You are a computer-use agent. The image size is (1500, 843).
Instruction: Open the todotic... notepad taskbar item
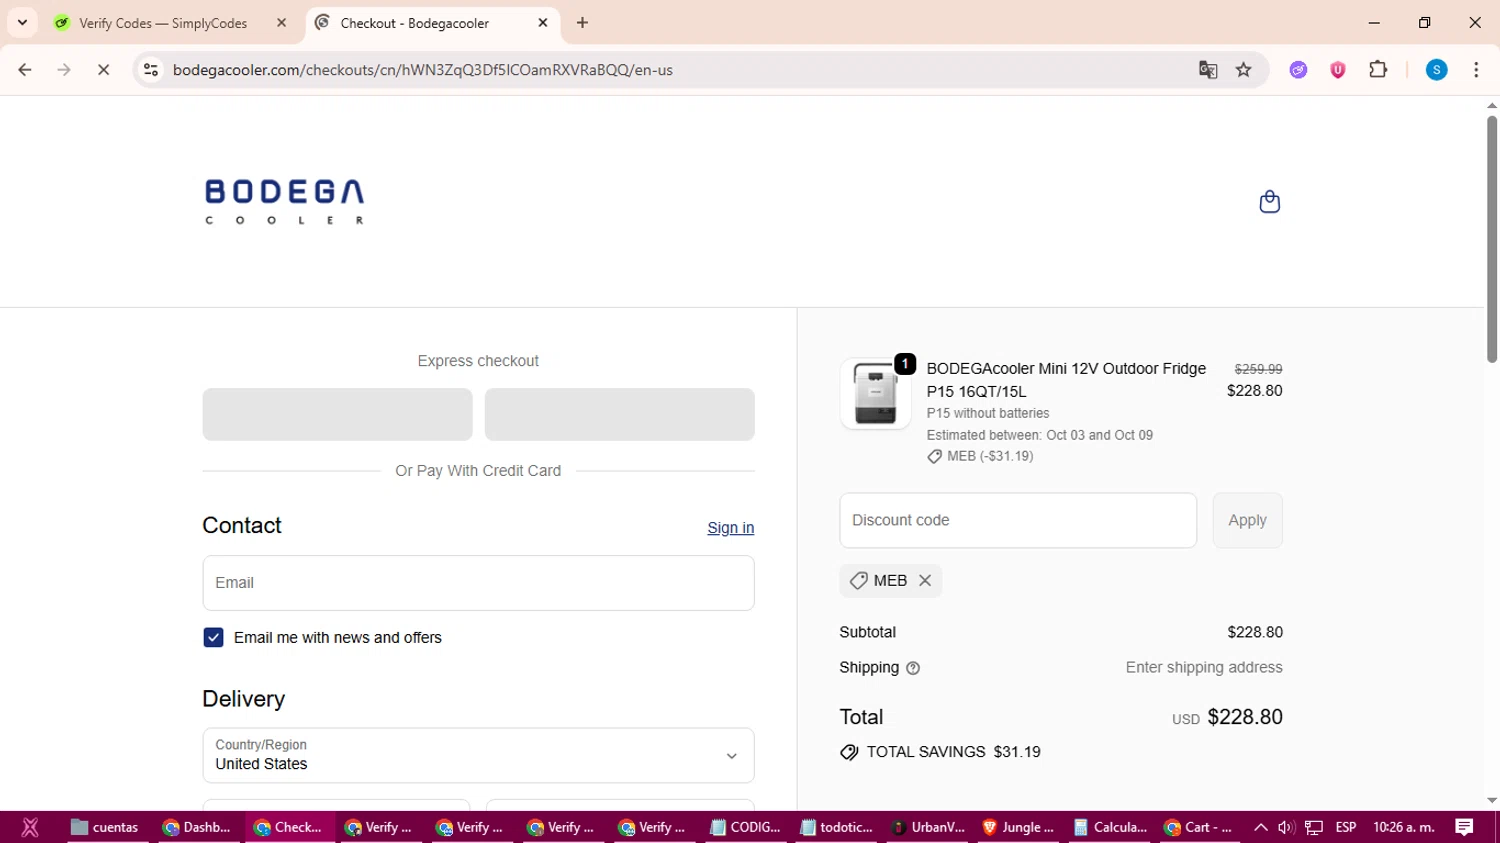[837, 827]
